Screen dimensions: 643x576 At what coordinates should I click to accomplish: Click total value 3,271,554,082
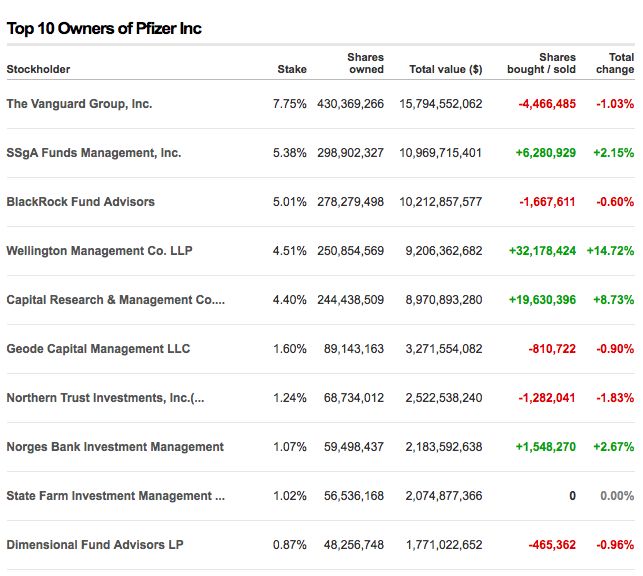(x=444, y=349)
